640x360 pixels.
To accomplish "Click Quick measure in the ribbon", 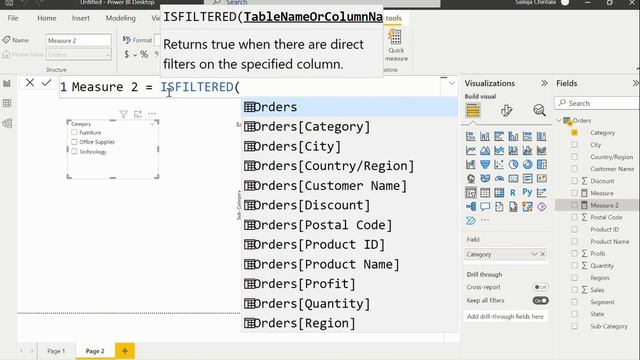I will 396,46.
